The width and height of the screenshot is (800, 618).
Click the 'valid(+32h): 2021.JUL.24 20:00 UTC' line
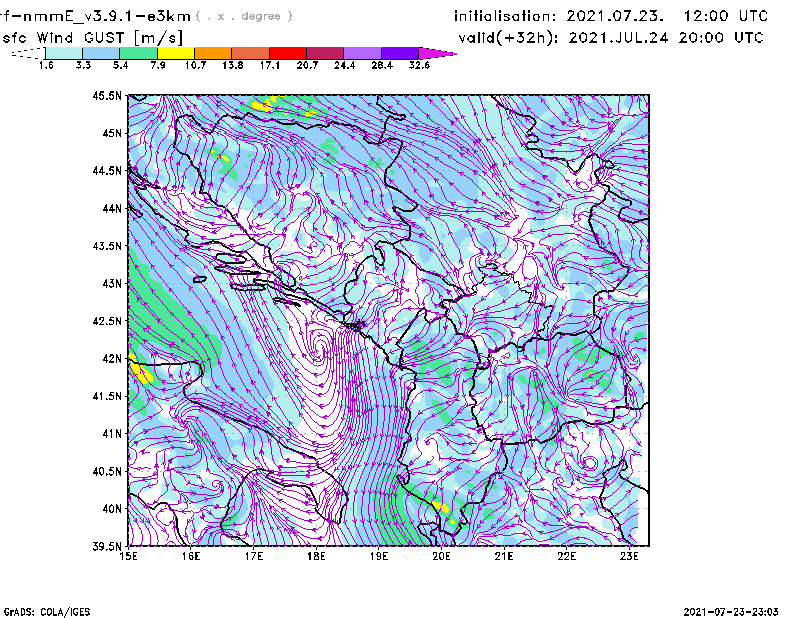point(611,38)
